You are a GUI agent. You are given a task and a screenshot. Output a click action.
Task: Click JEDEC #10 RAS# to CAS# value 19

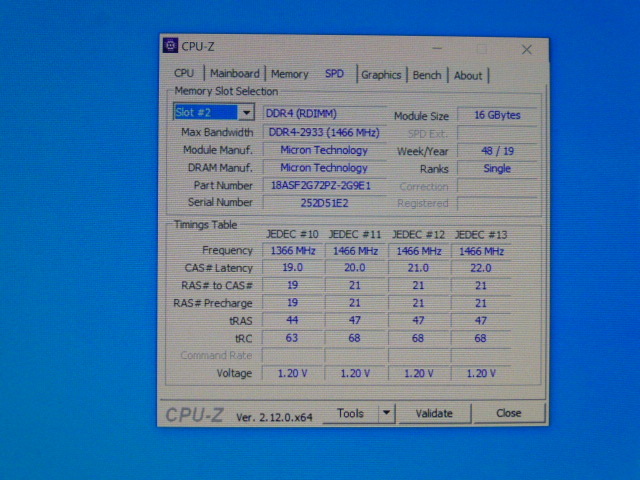pyautogui.click(x=293, y=285)
